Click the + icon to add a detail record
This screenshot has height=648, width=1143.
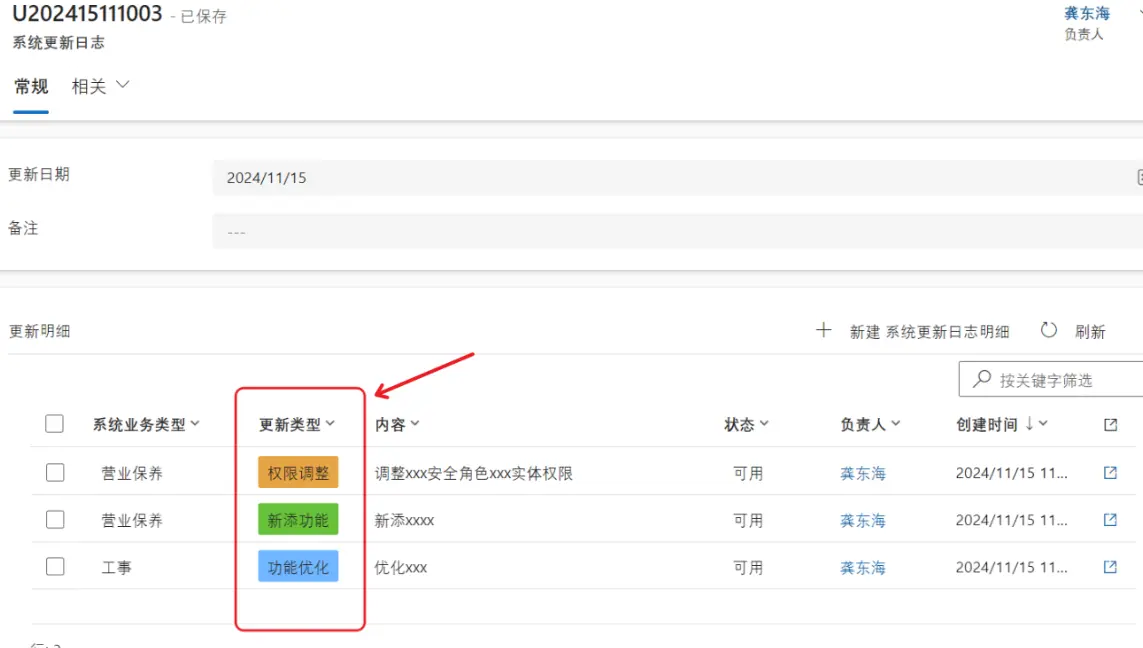pyautogui.click(x=823, y=329)
